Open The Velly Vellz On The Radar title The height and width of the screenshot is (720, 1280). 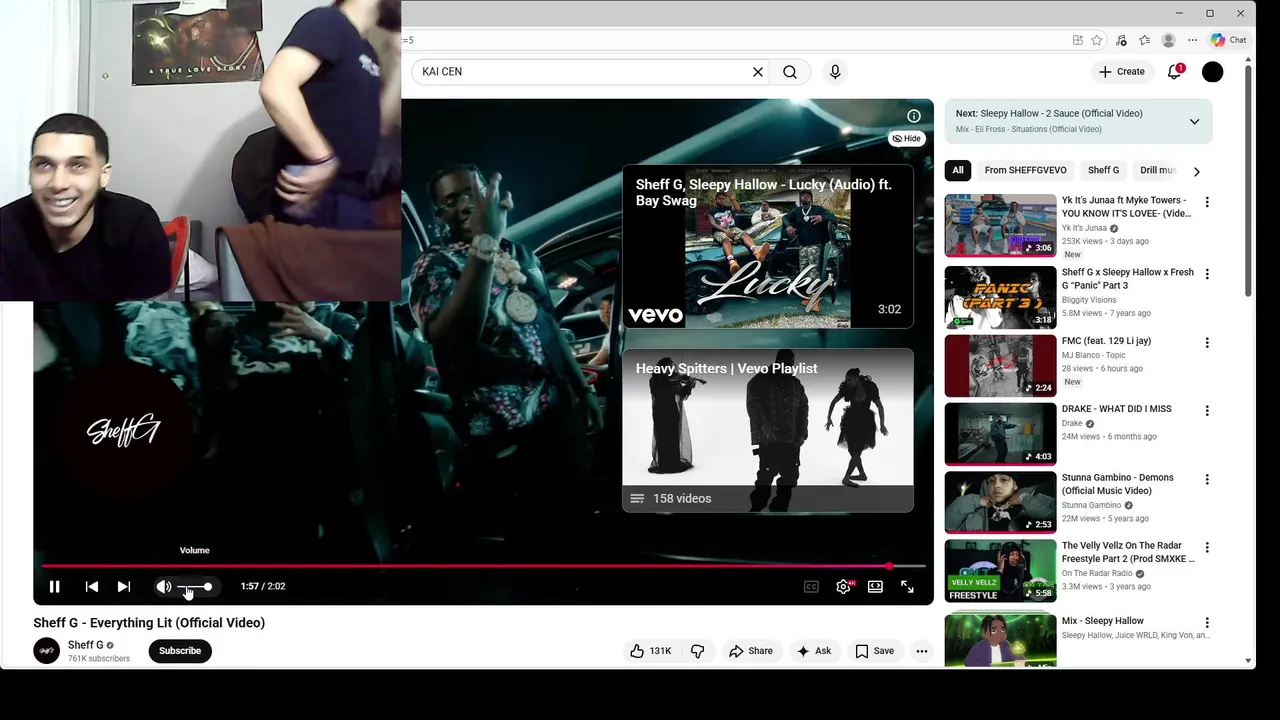coord(1128,552)
